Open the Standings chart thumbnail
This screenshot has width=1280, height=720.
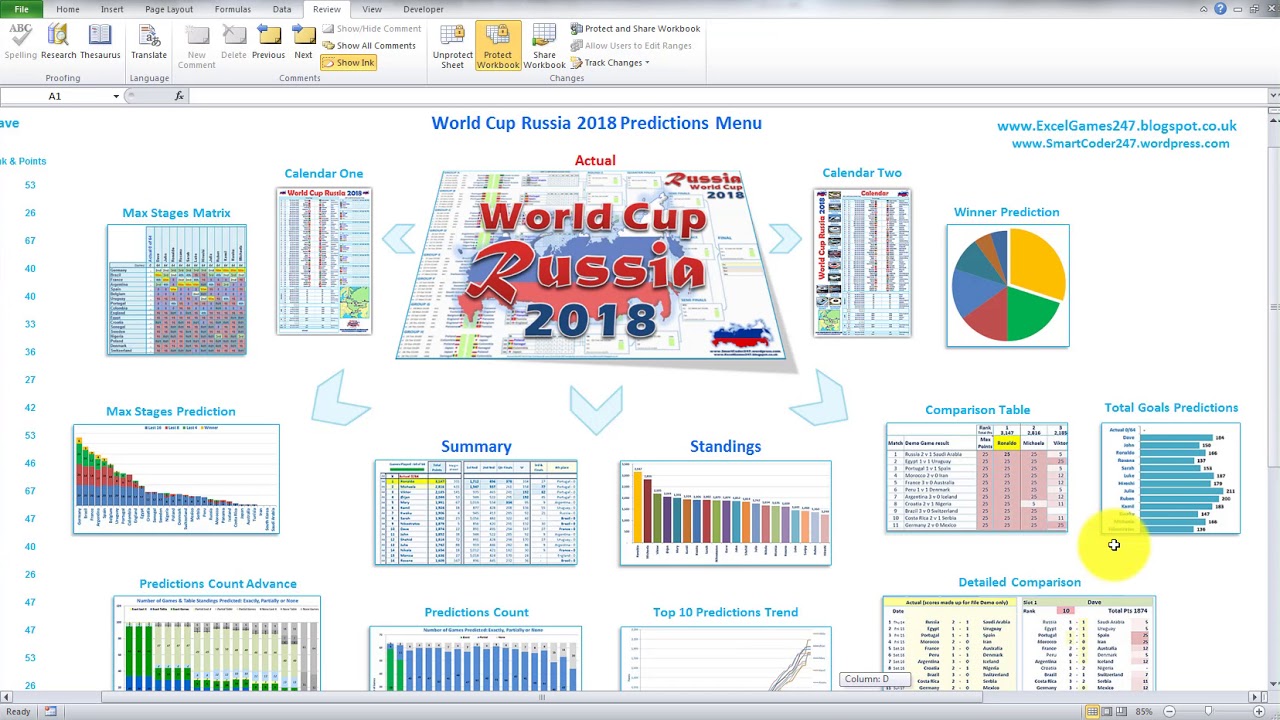(725, 513)
